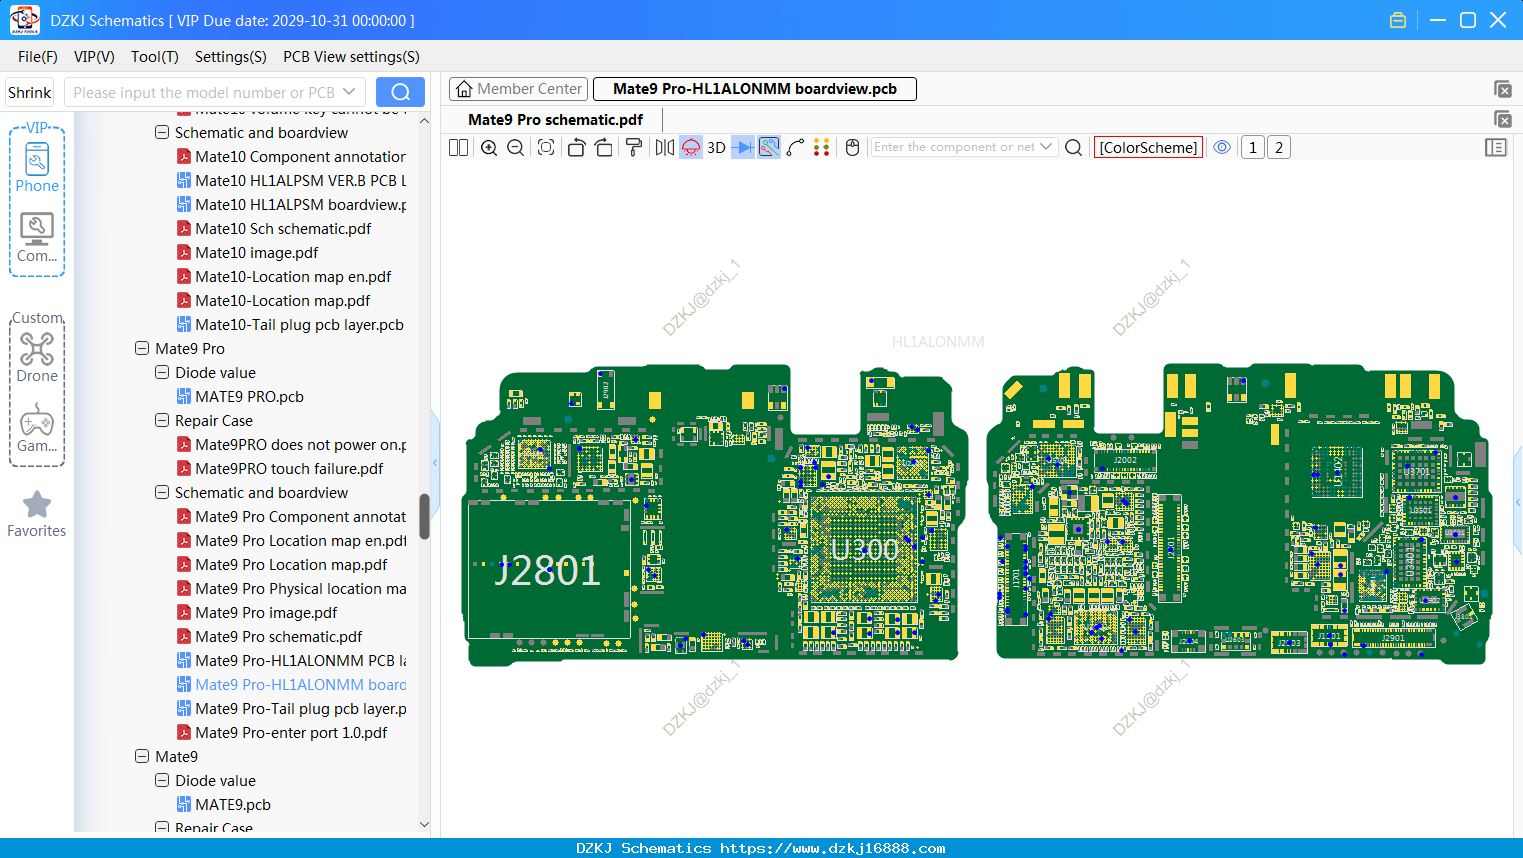Image resolution: width=1523 pixels, height=858 pixels.
Task: Mirror flip the board view
Action: pos(665,147)
